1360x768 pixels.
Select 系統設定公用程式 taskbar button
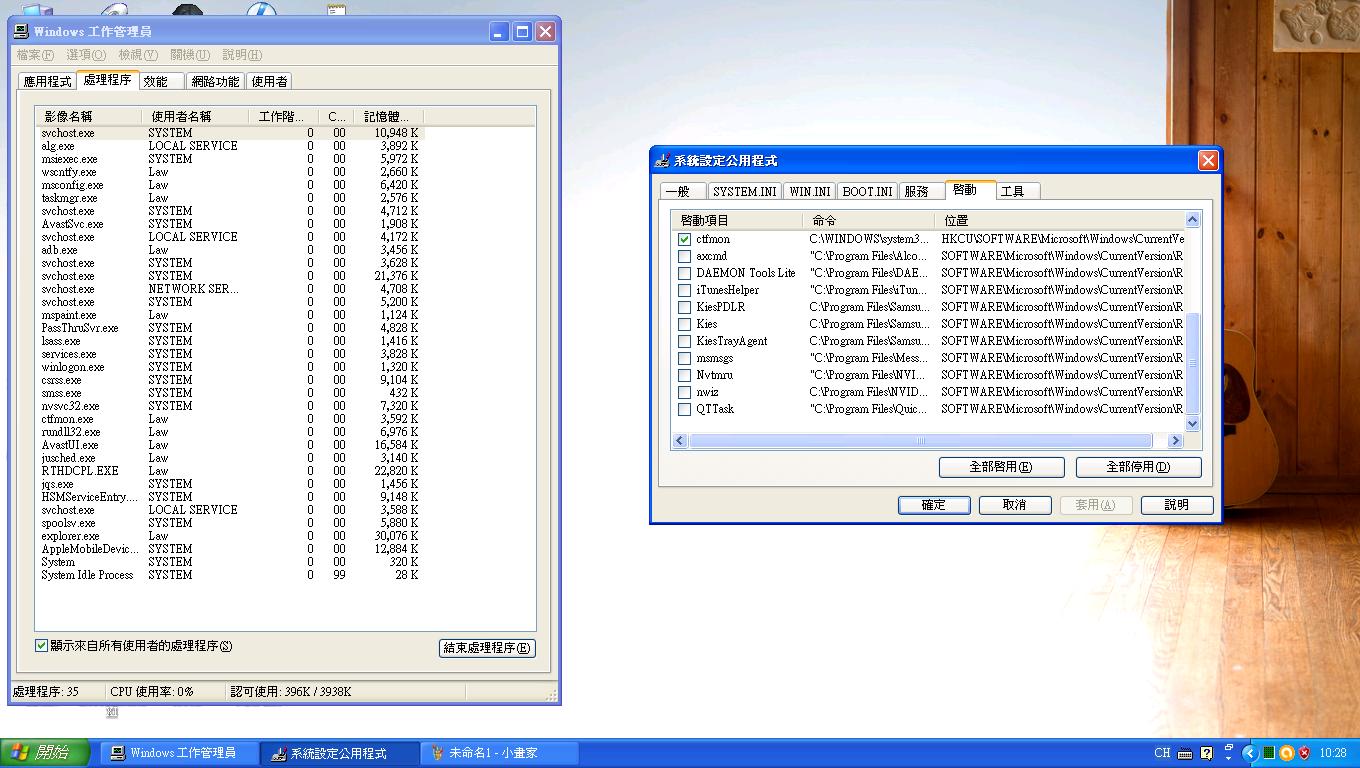pyautogui.click(x=340, y=753)
